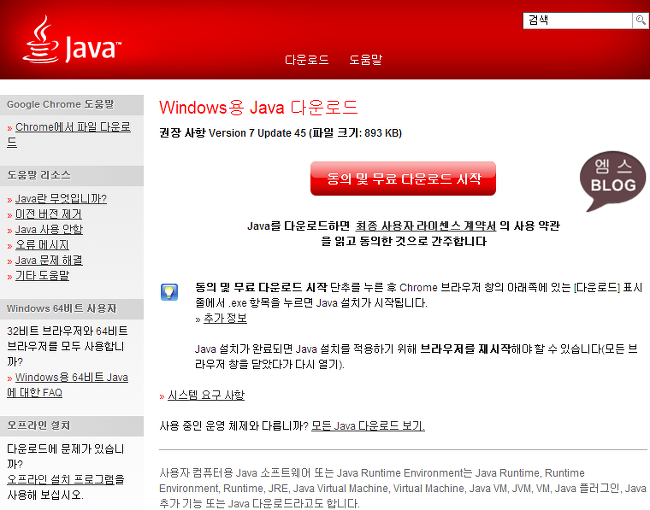This screenshot has height=510, width=650.
Task: Open Windows용 64비트 Java FAQ link
Action: click(x=68, y=385)
